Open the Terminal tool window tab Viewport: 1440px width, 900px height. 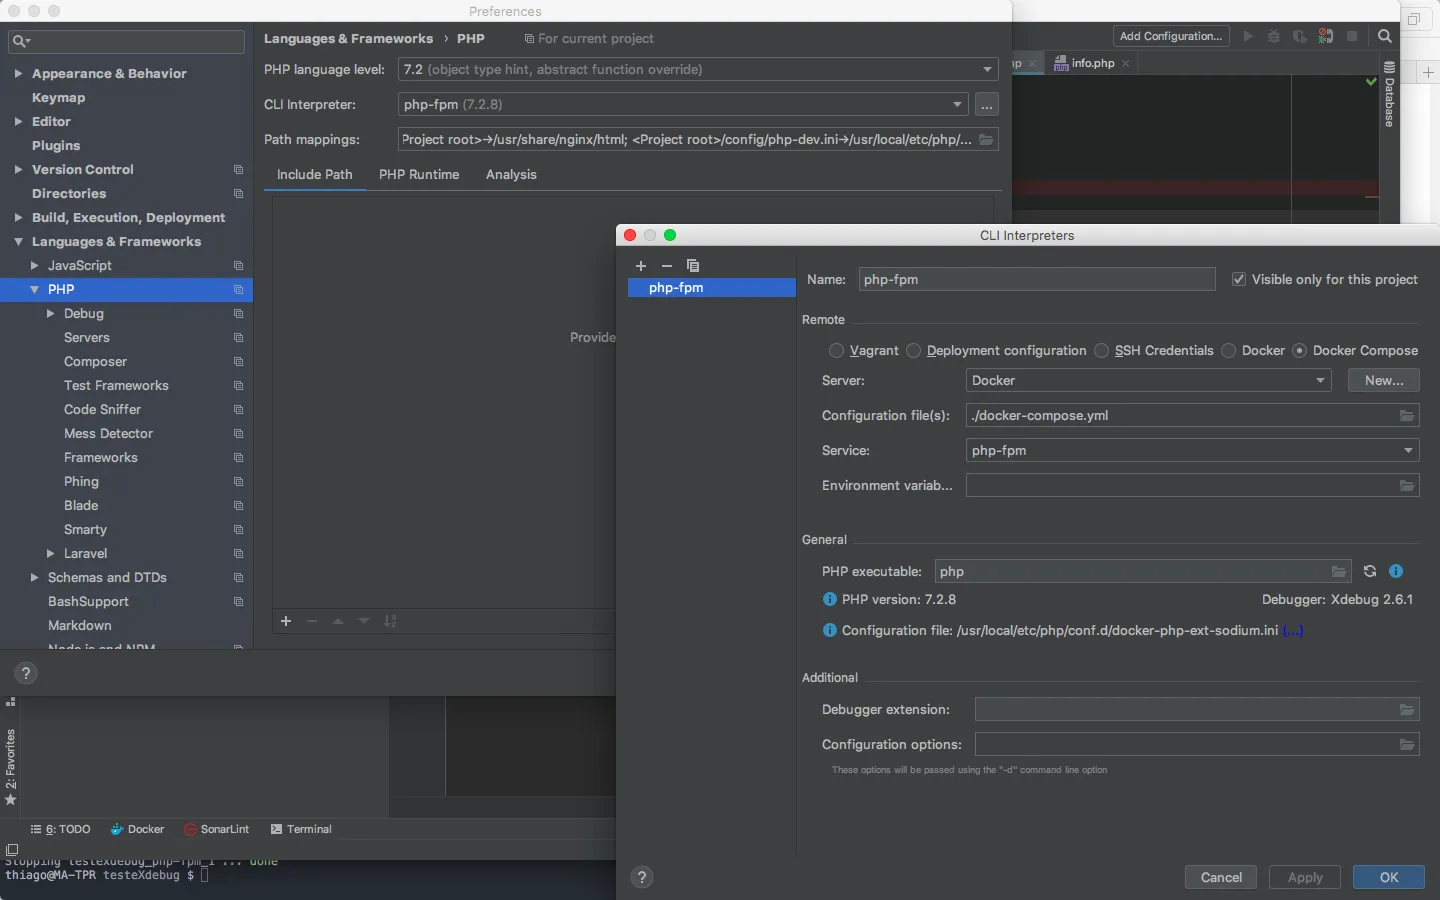pos(301,830)
